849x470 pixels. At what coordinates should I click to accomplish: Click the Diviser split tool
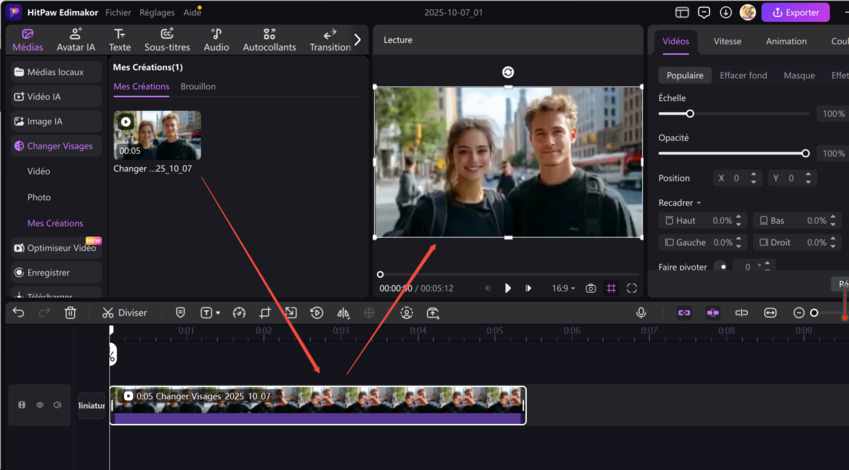click(x=124, y=313)
